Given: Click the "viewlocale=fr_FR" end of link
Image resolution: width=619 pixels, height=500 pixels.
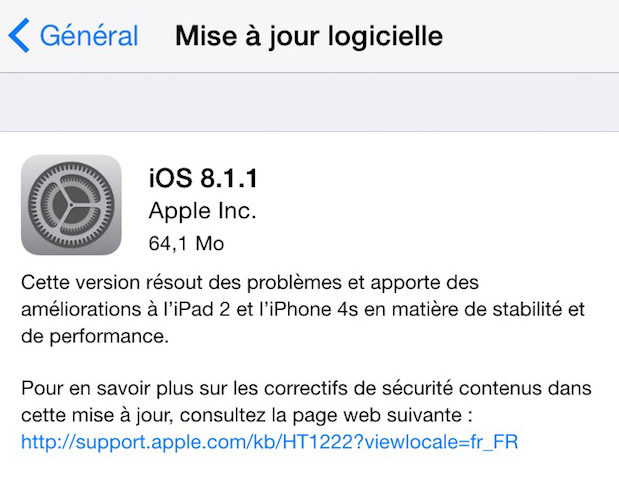Looking at the screenshot, I should tap(441, 442).
